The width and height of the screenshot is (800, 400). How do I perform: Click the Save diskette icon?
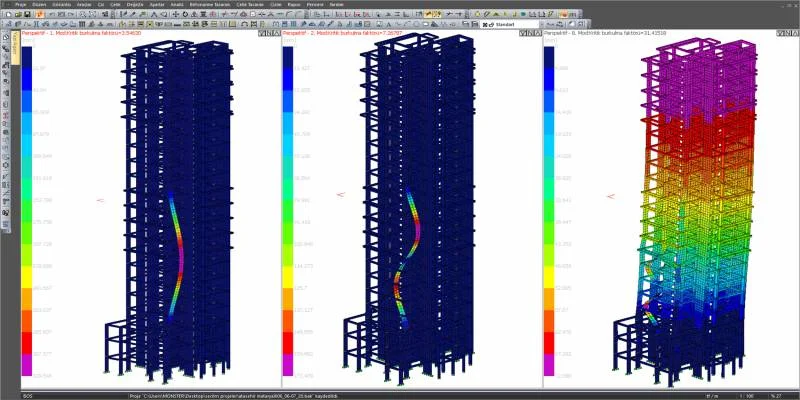(x=27, y=14)
